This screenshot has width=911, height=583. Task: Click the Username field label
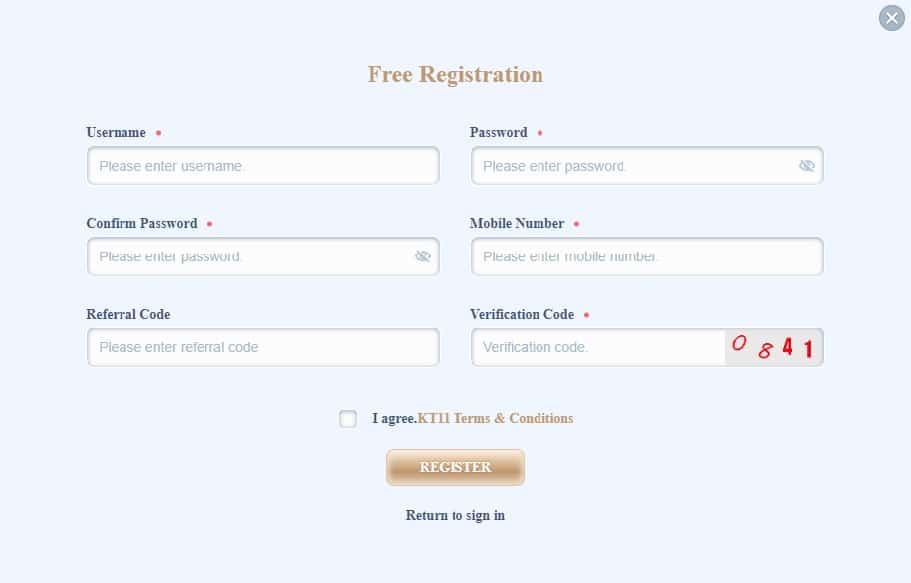(x=116, y=133)
